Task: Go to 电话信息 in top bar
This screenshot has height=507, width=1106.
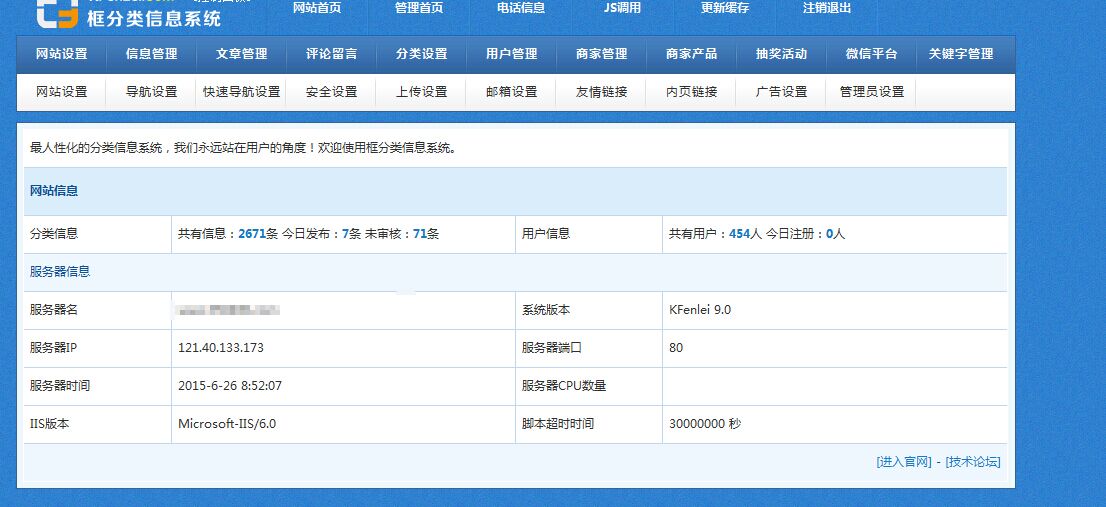Action: click(x=521, y=8)
